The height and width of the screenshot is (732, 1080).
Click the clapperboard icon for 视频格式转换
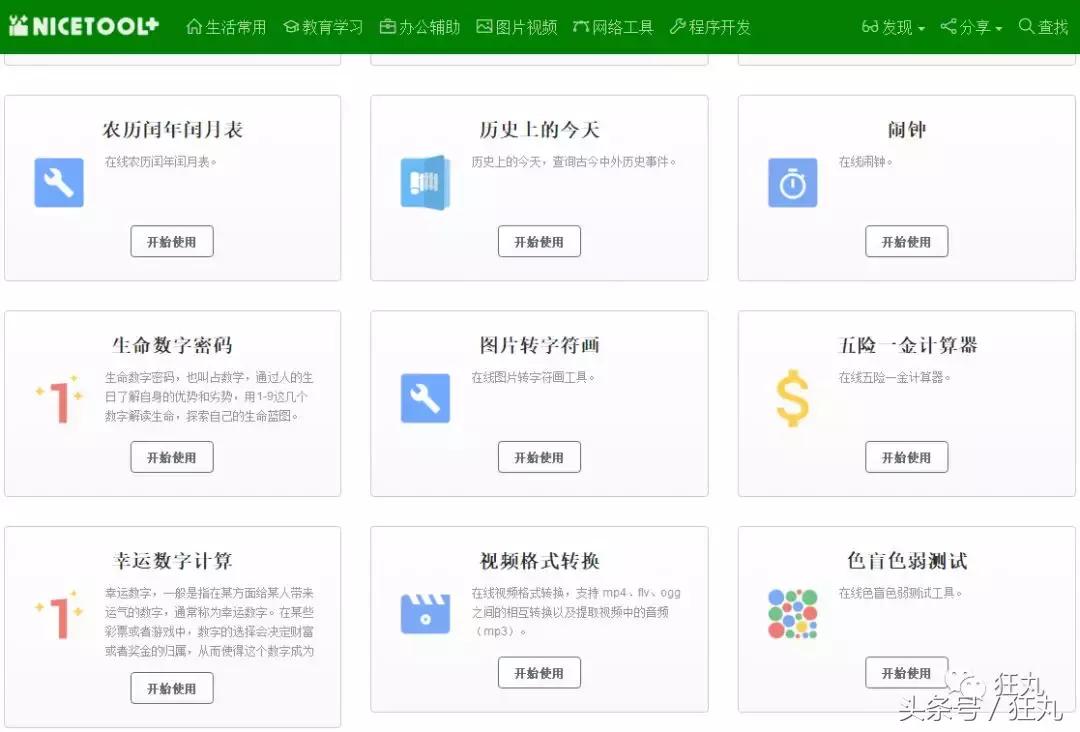point(427,615)
